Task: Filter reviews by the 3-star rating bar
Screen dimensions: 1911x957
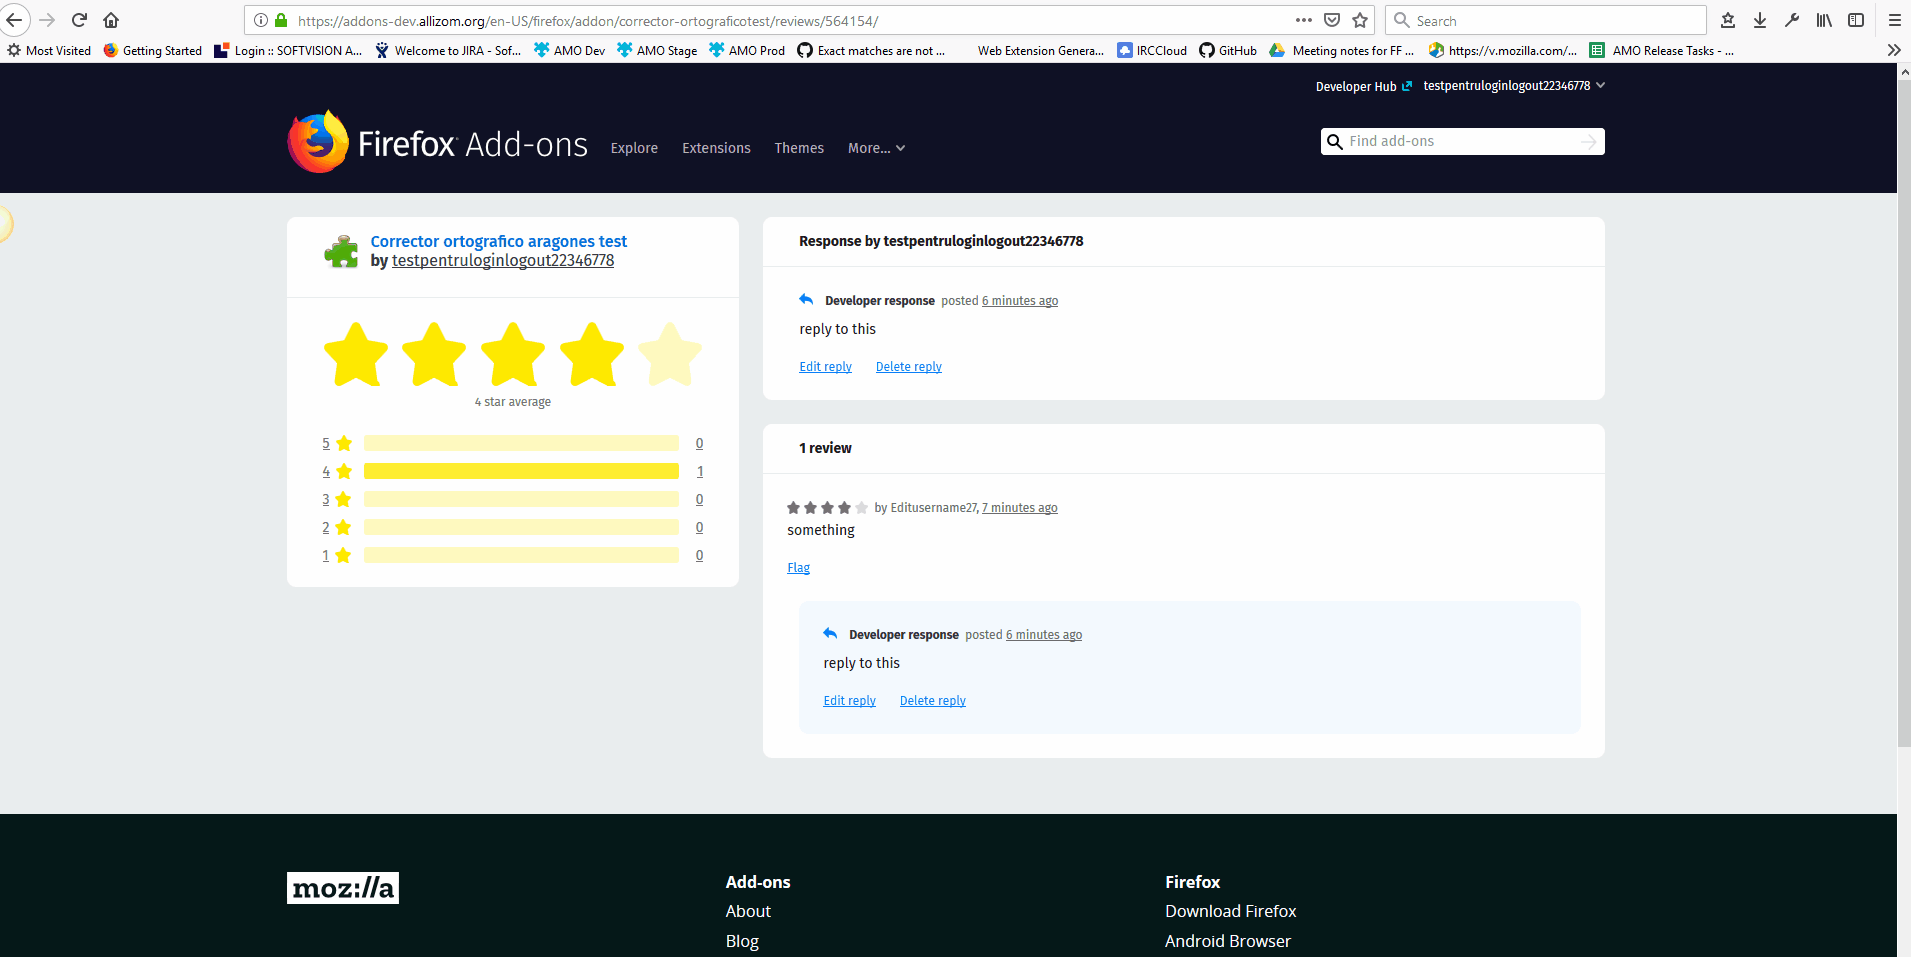Action: [x=521, y=499]
